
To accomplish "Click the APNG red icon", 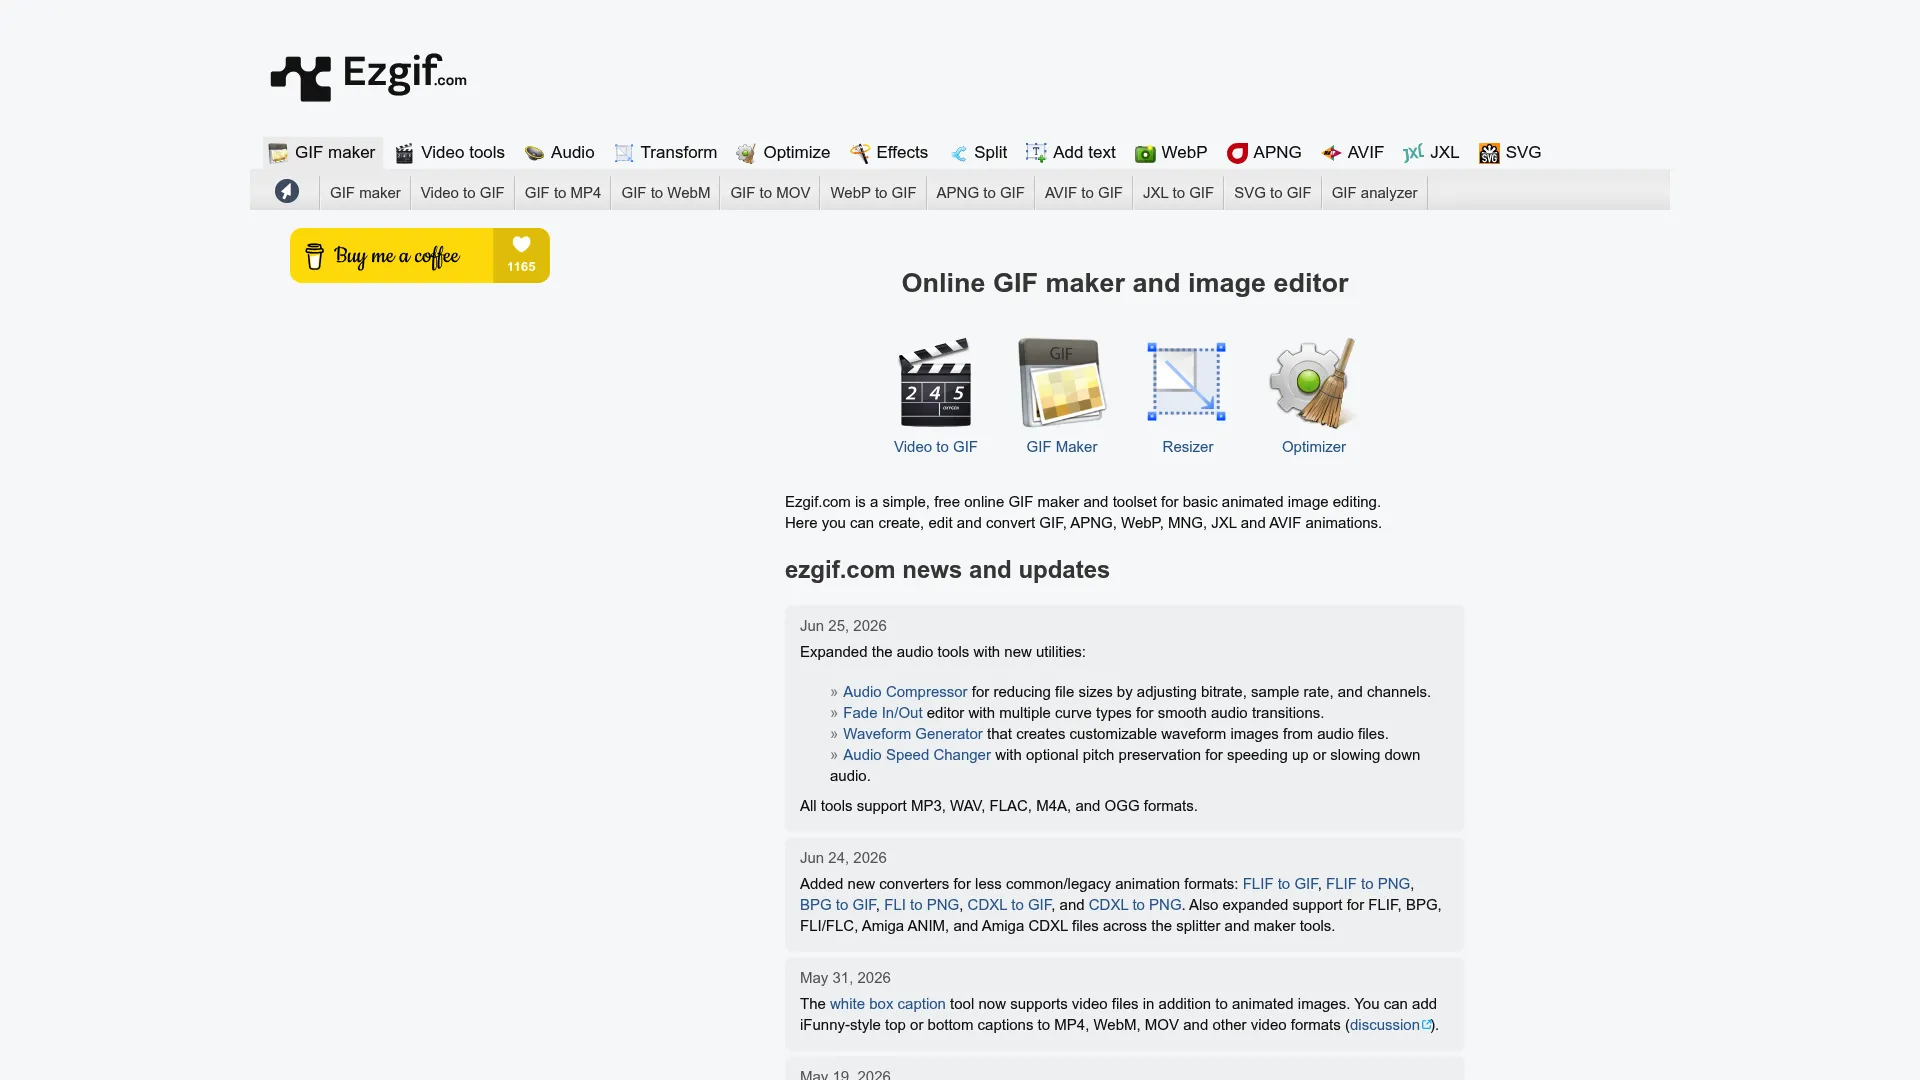I will click(1237, 153).
